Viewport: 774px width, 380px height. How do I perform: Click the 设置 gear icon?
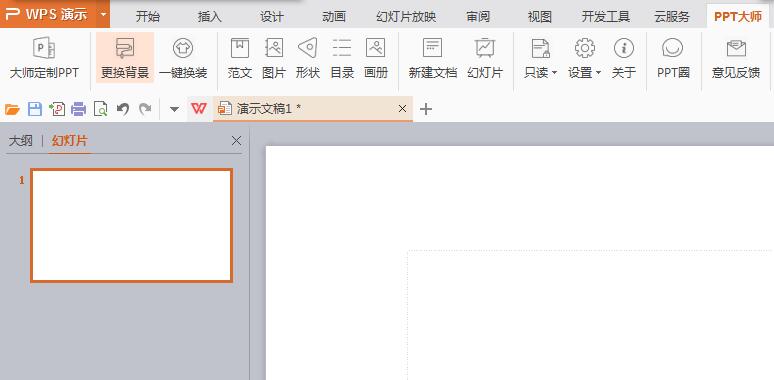(584, 48)
